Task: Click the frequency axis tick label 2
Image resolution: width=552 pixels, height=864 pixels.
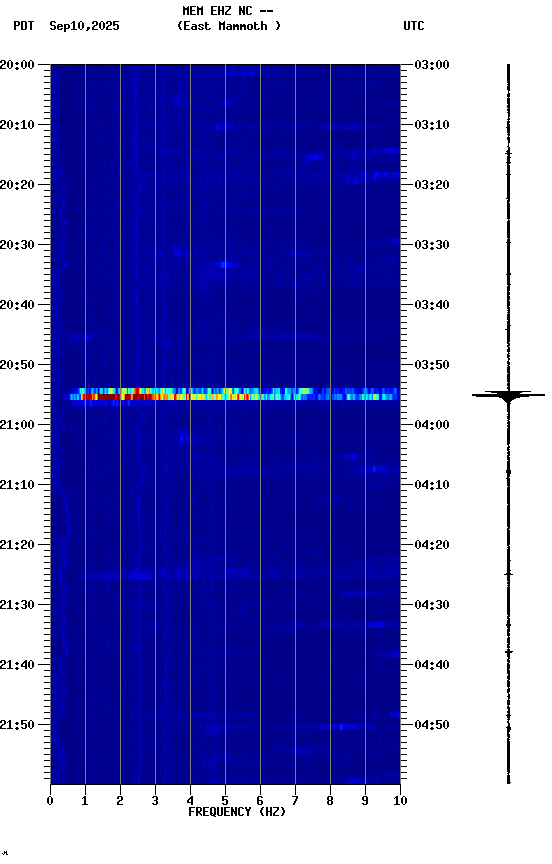Action: point(120,801)
